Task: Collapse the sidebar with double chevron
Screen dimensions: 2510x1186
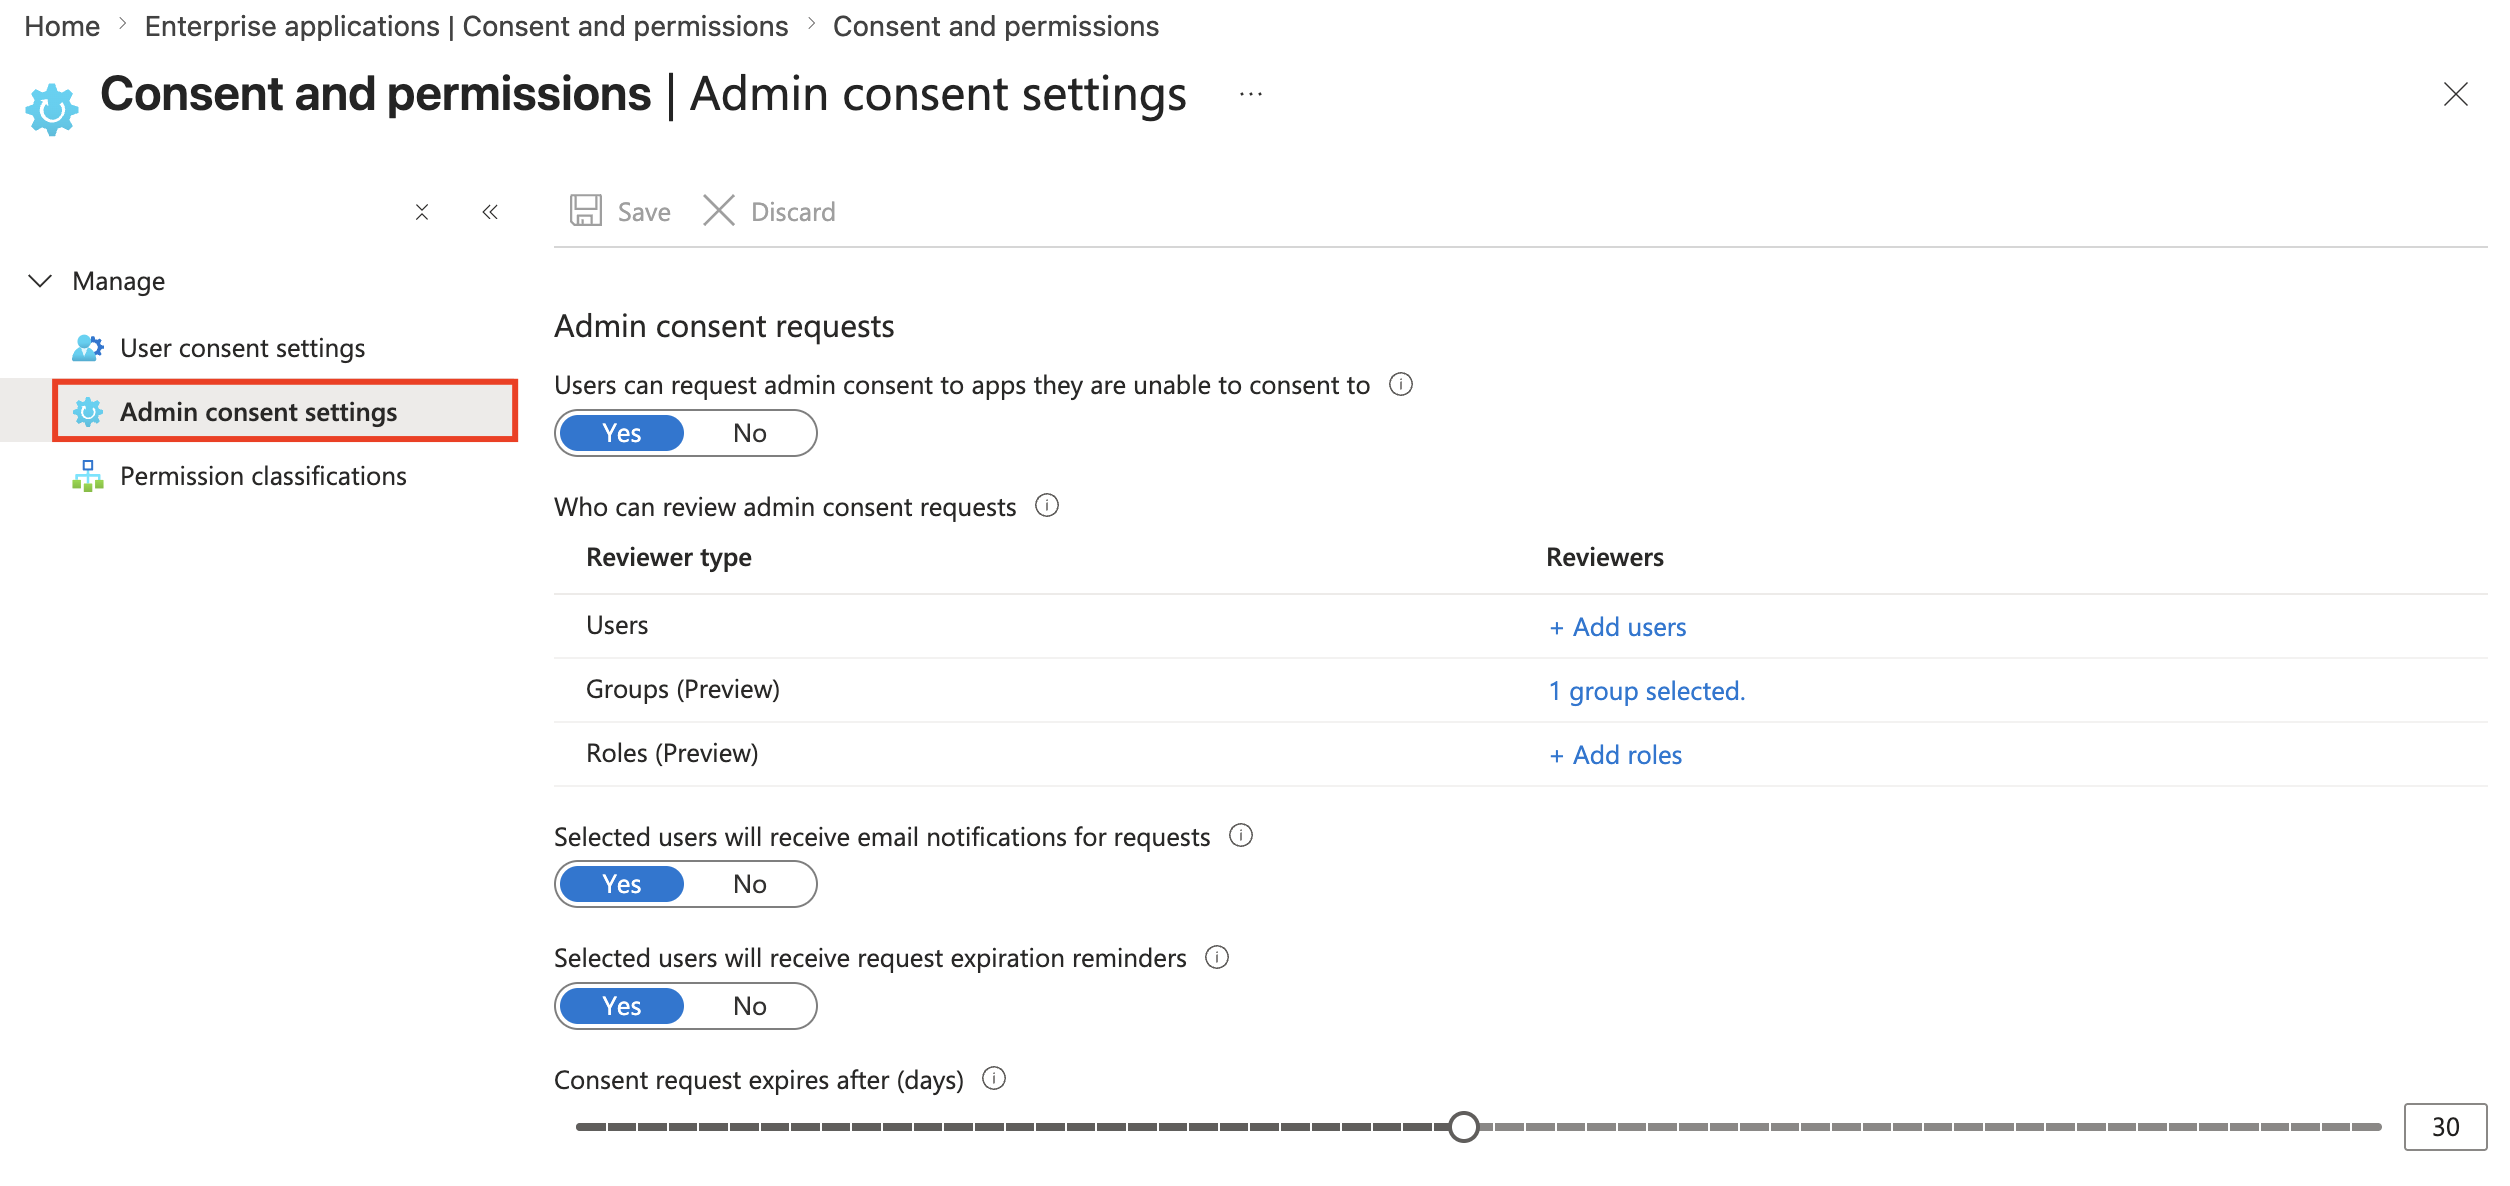Action: pos(490,212)
